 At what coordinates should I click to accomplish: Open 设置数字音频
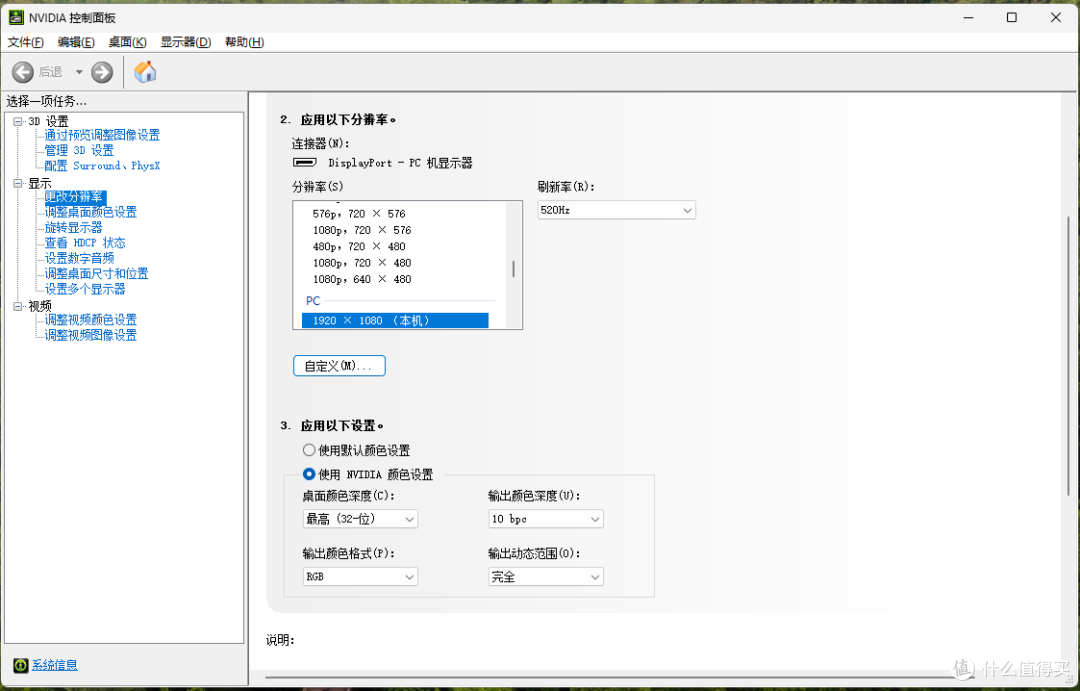tap(79, 258)
